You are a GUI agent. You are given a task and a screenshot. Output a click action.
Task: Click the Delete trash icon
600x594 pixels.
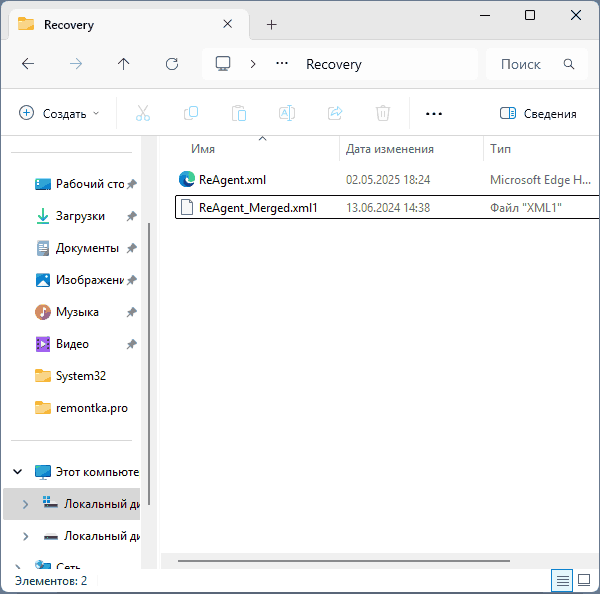pos(383,113)
